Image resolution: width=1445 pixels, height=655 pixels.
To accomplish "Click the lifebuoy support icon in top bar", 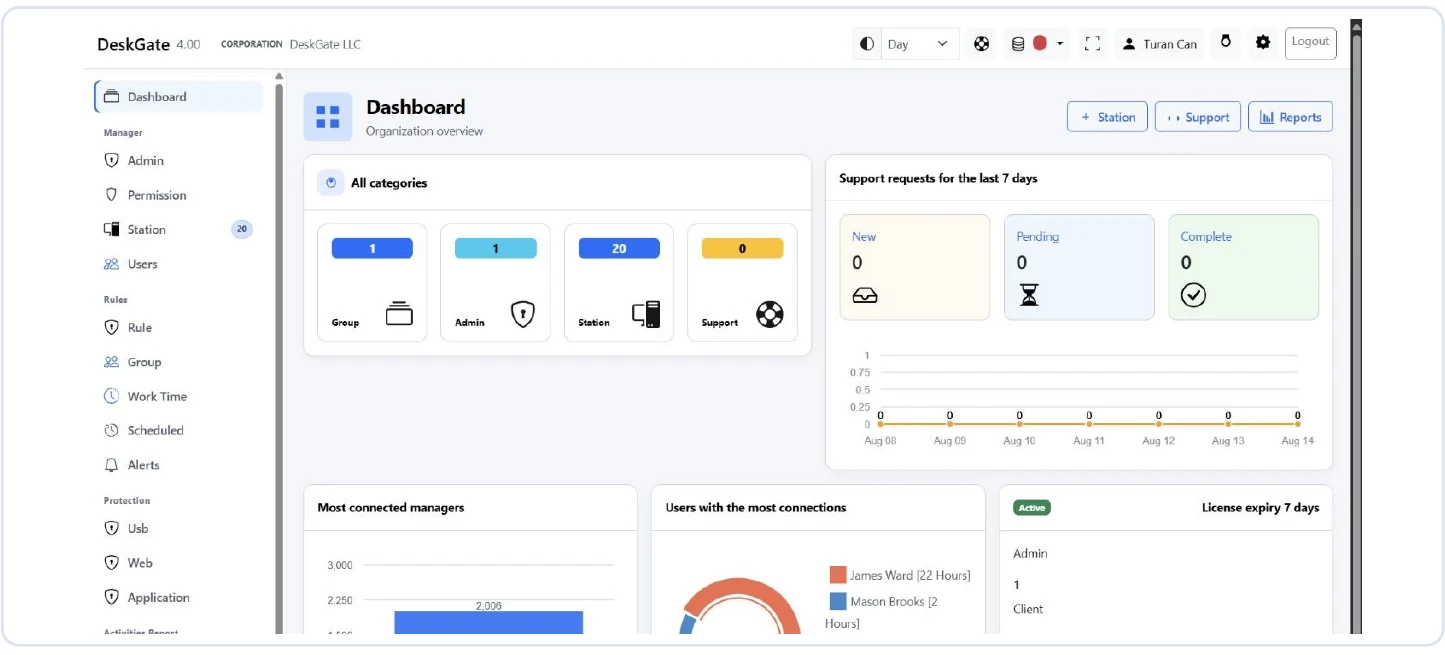I will (x=982, y=44).
